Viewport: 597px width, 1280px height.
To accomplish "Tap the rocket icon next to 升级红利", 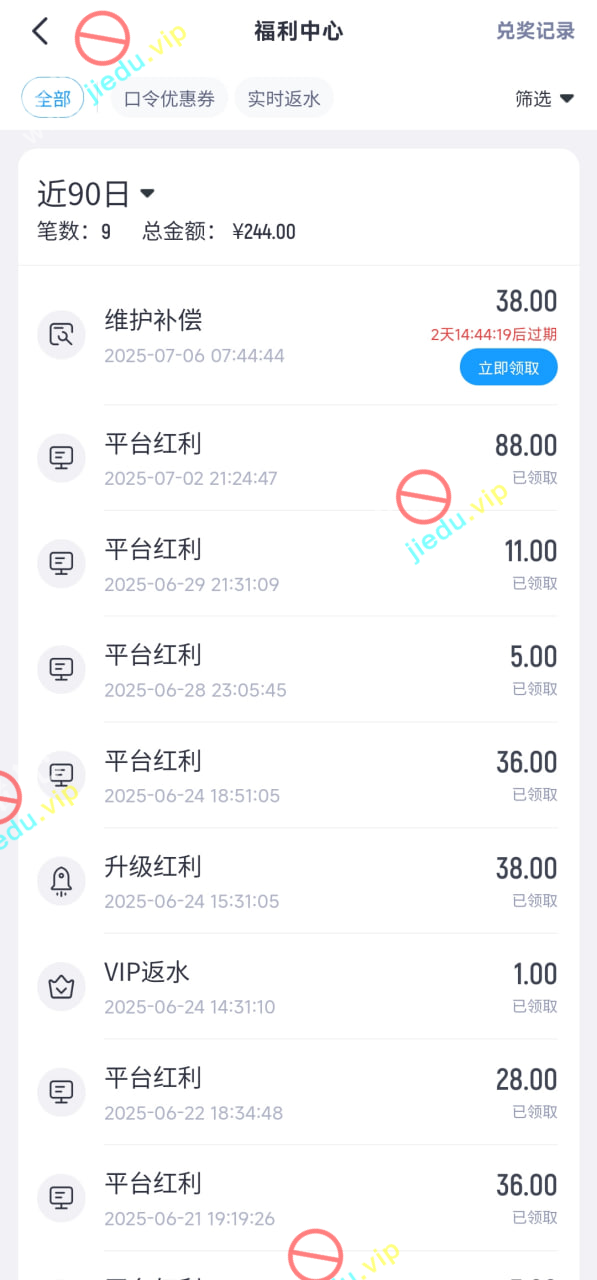I will (62, 881).
